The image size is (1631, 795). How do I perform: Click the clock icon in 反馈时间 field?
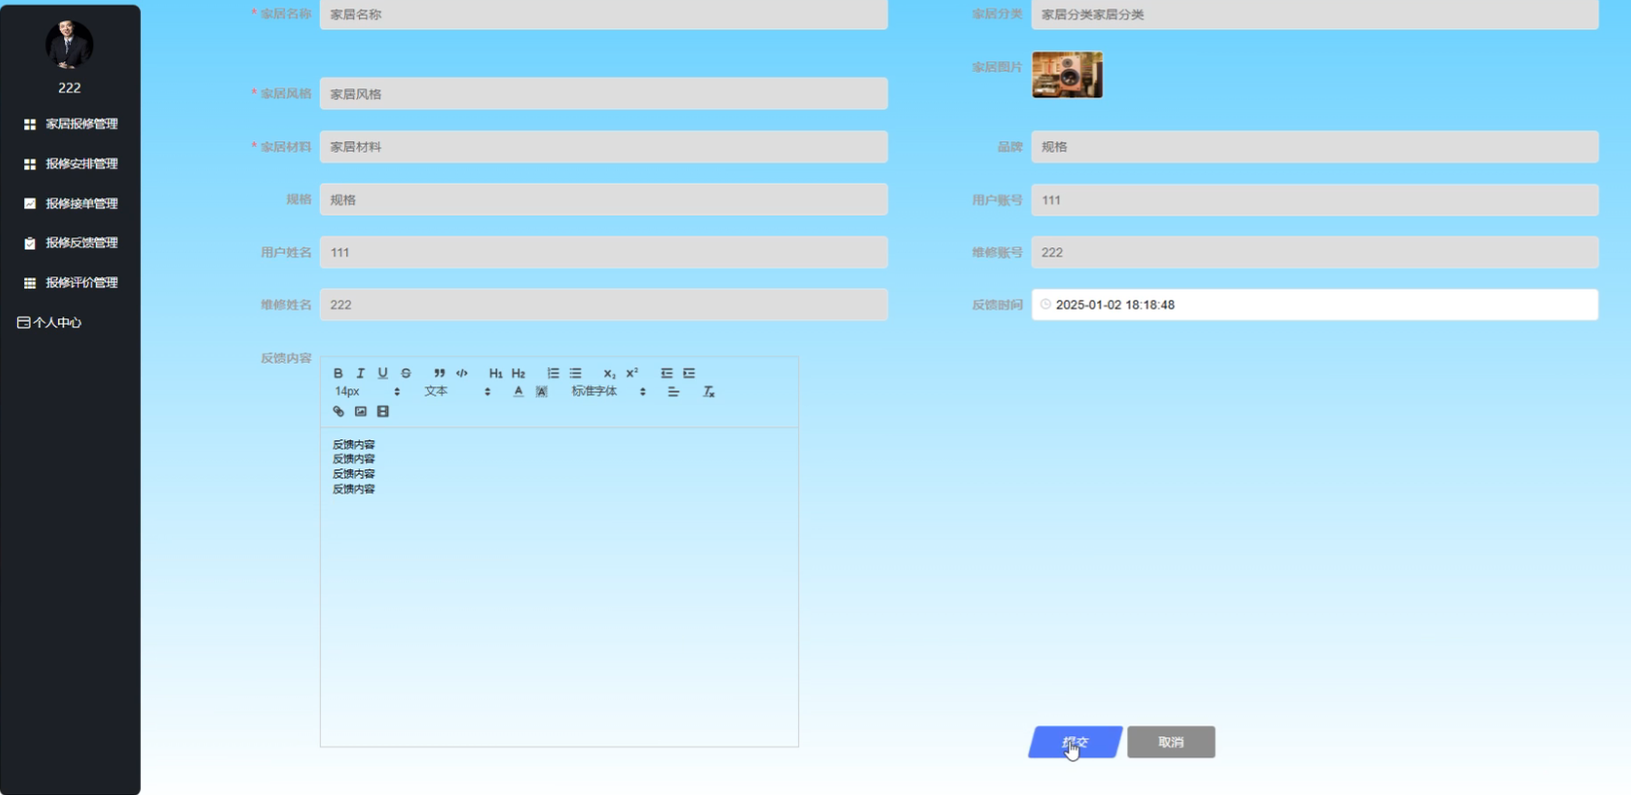click(1045, 304)
